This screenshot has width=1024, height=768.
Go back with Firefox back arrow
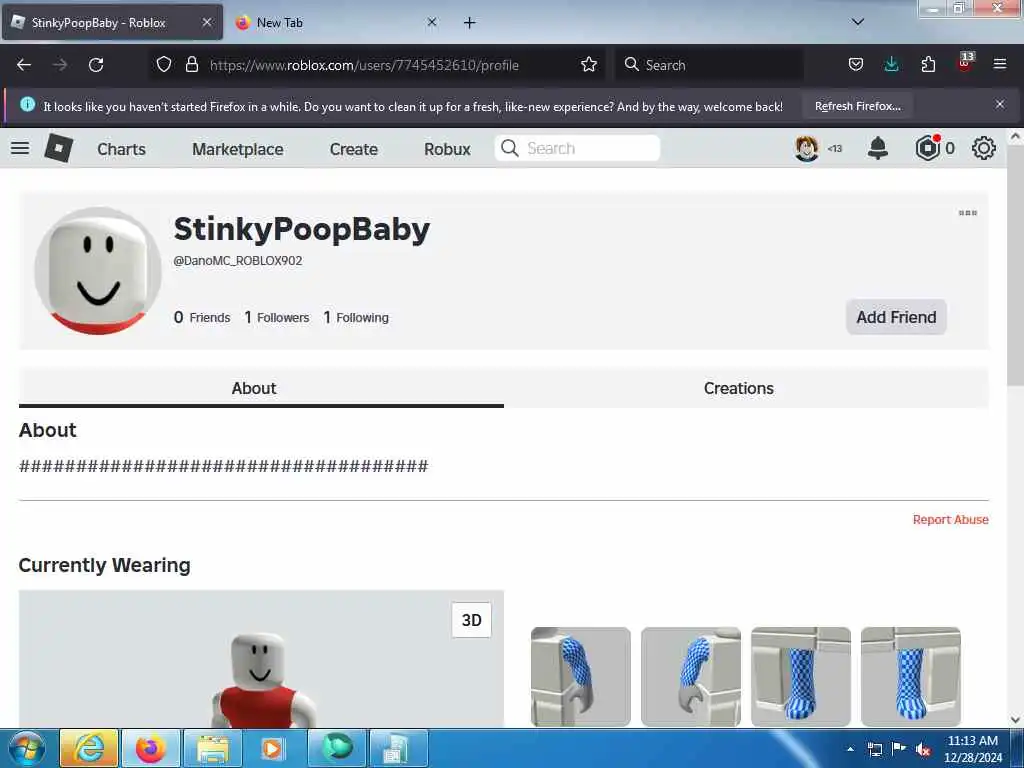coord(24,65)
